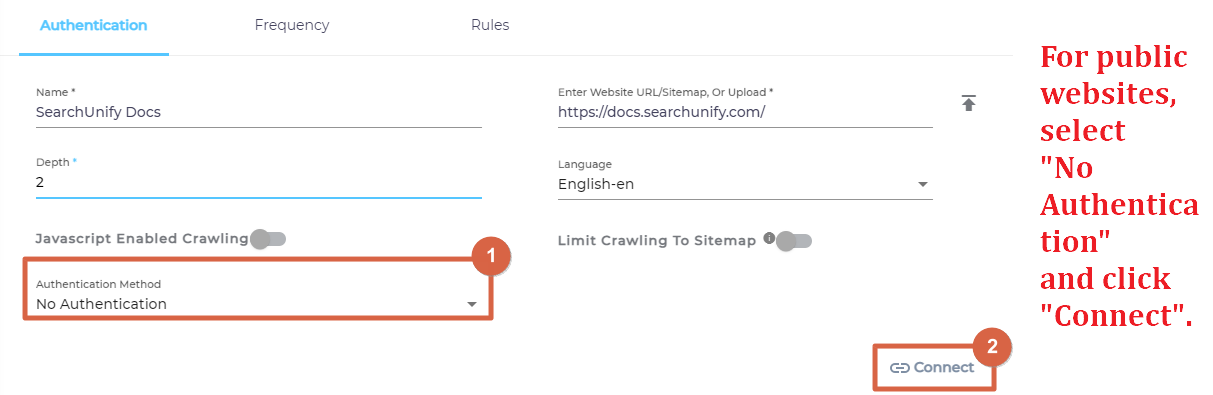Image resolution: width=1213 pixels, height=395 pixels.
Task: Choose the English-en language value
Action: pos(596,184)
